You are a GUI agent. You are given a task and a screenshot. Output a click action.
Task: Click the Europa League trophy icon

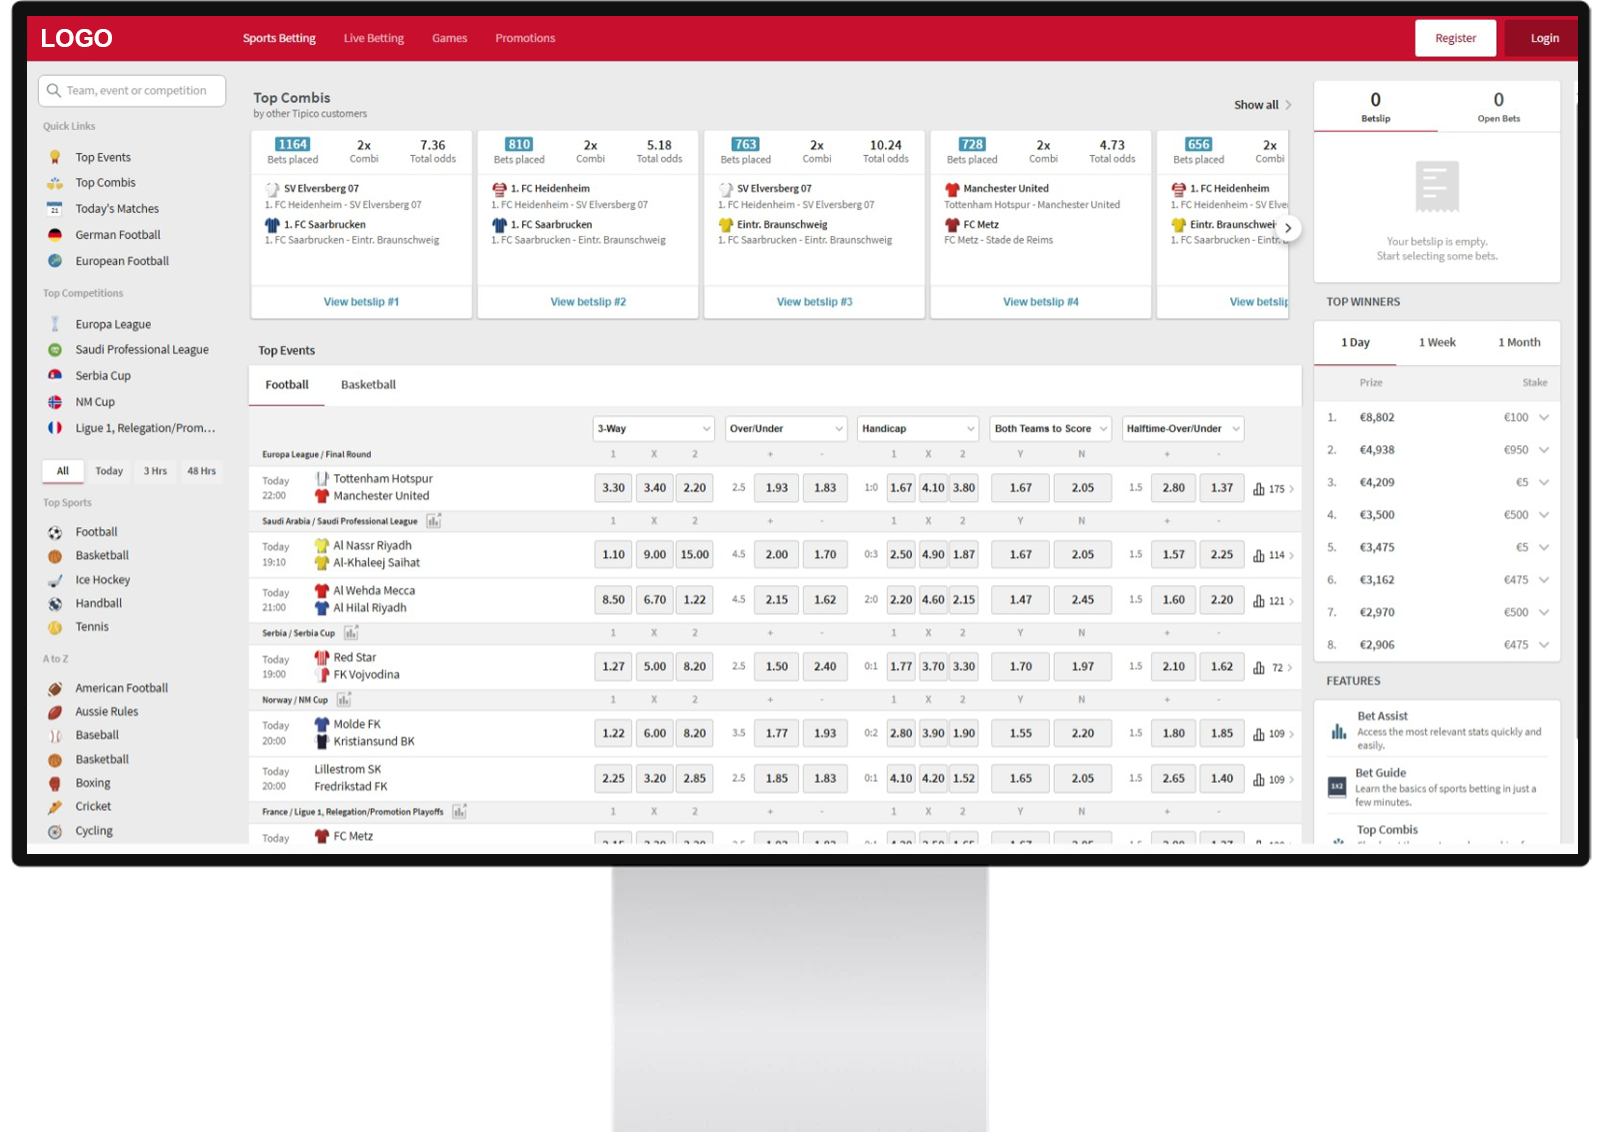[x=55, y=324]
